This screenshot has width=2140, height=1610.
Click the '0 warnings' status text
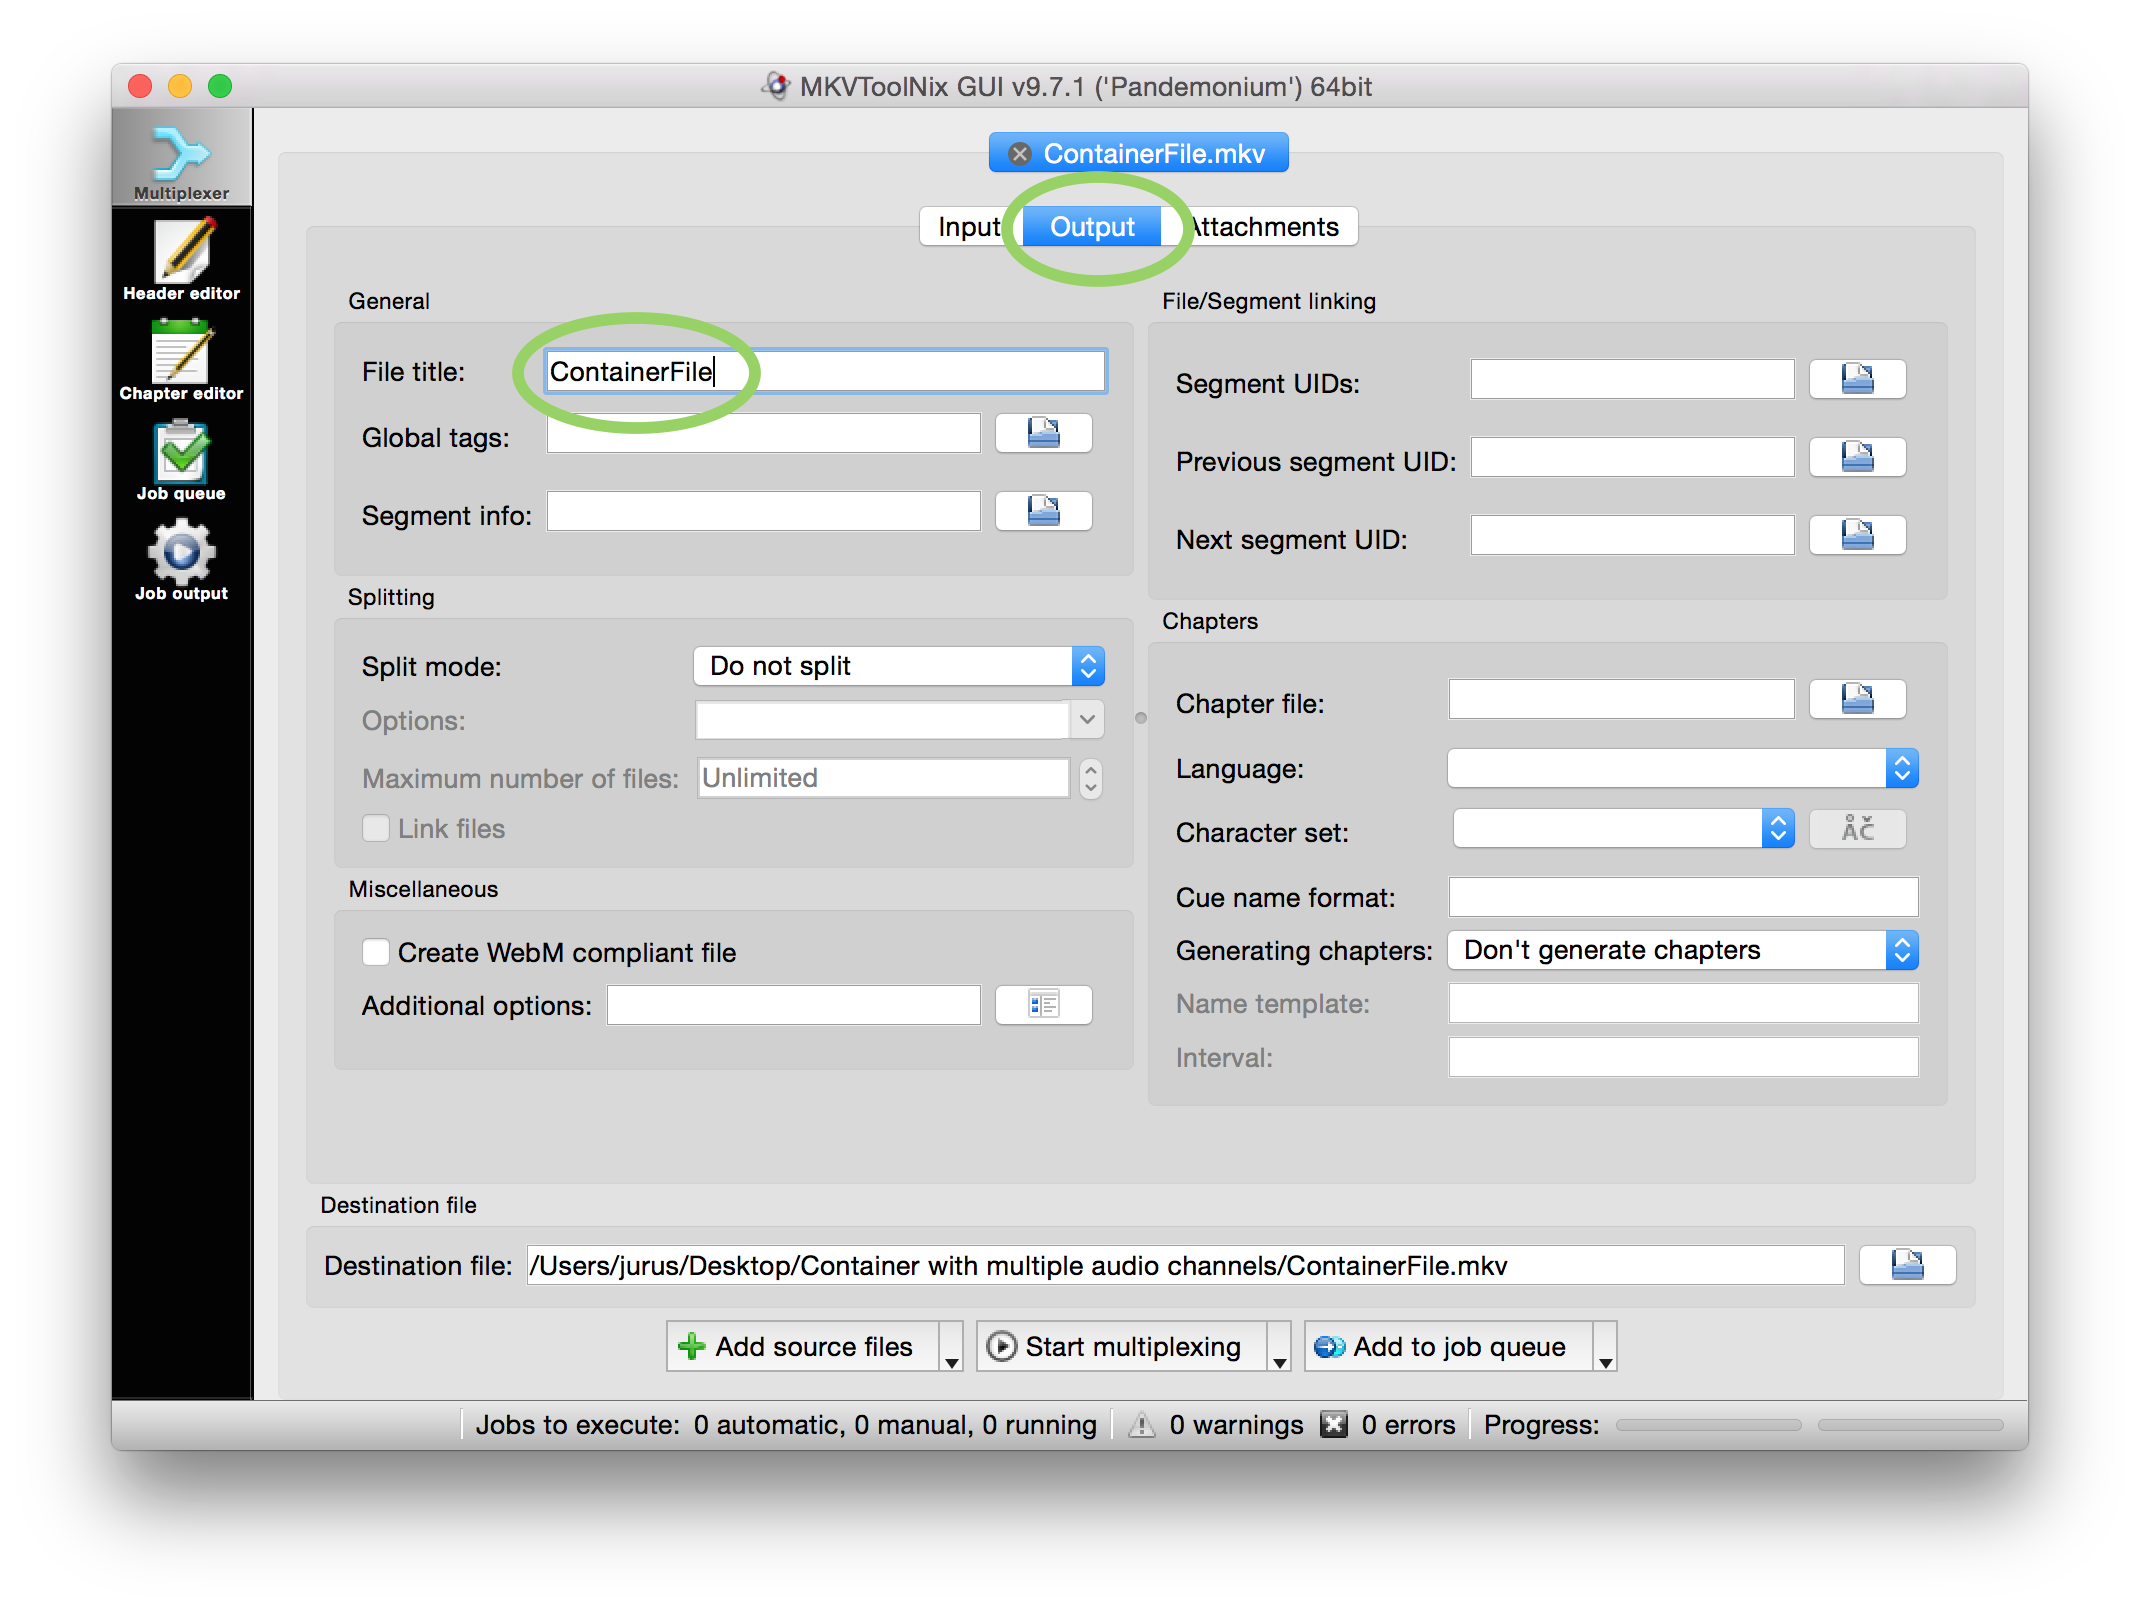pyautogui.click(x=1236, y=1425)
